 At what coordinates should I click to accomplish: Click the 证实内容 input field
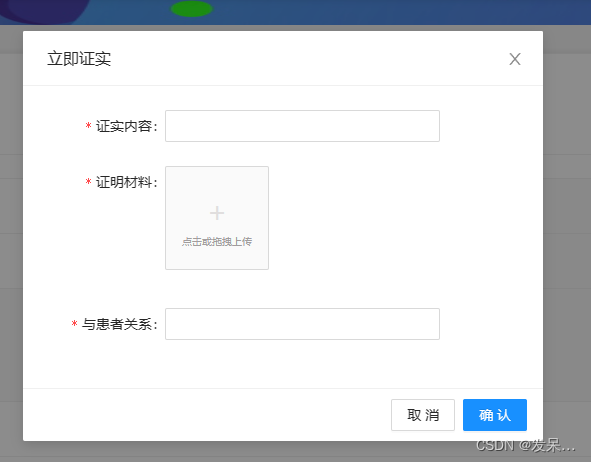pos(302,126)
